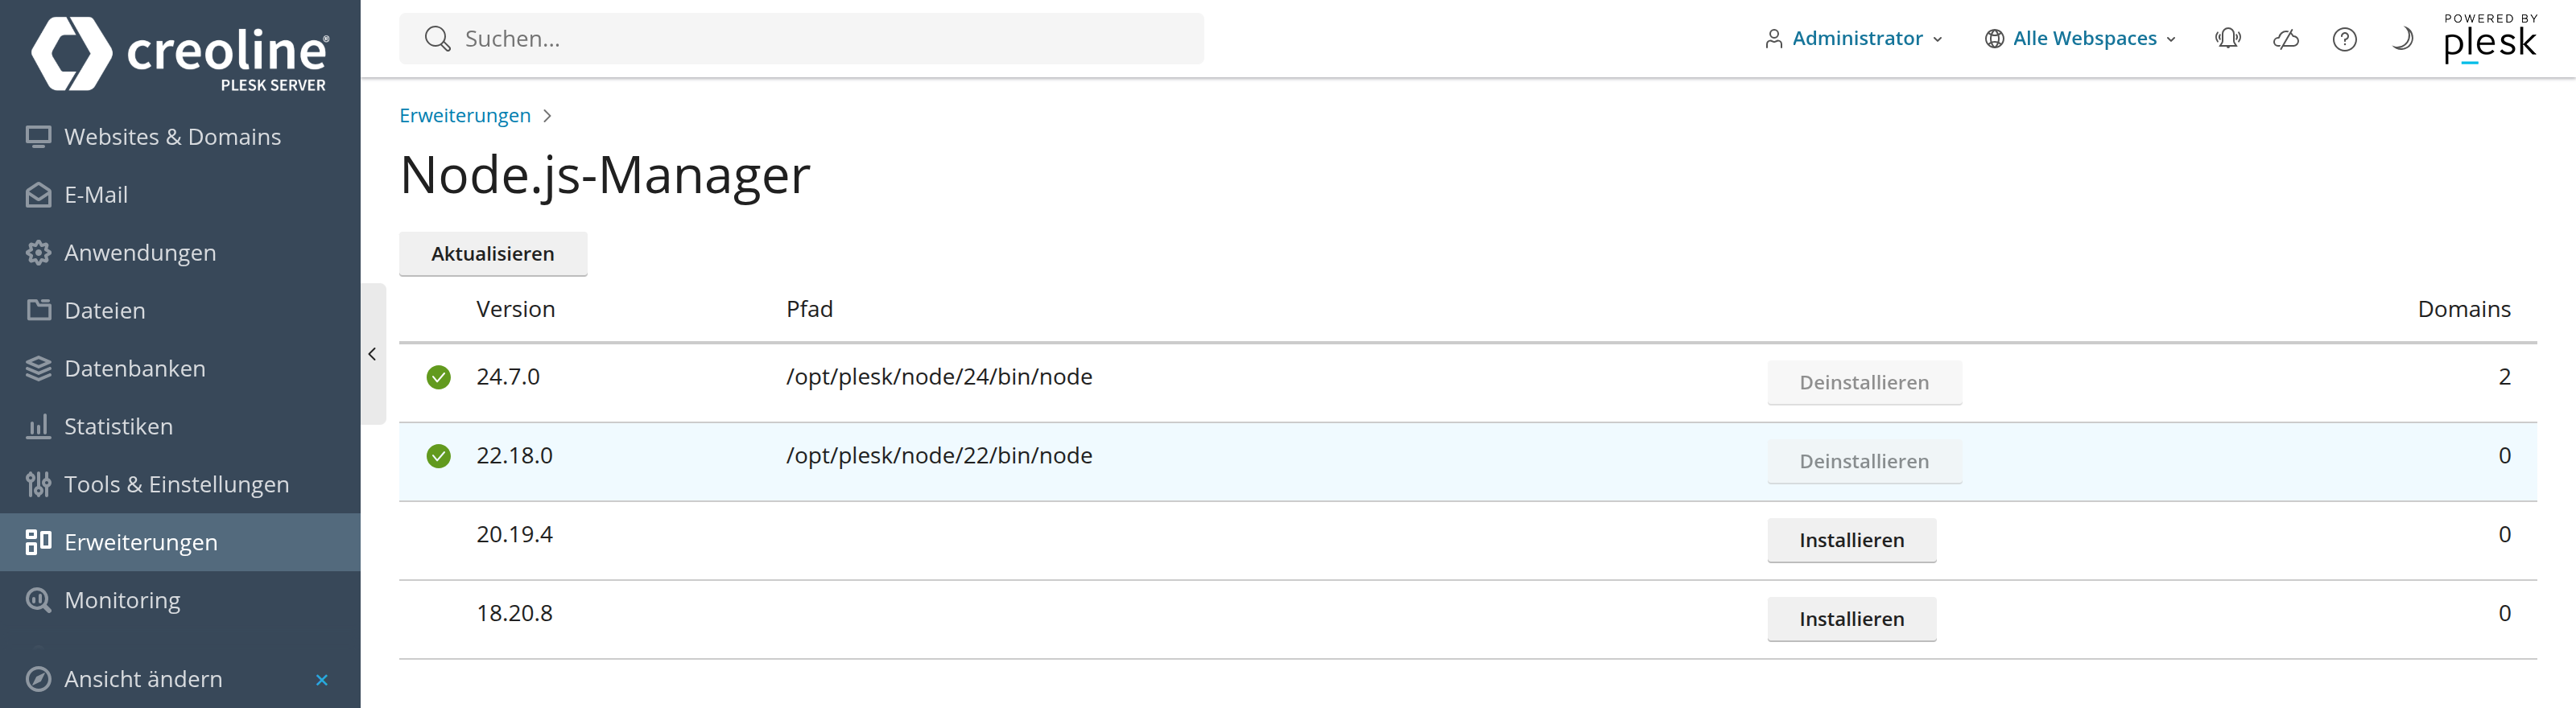The image size is (2576, 708).
Task: Open the help question mark icon
Action: coord(2344,39)
